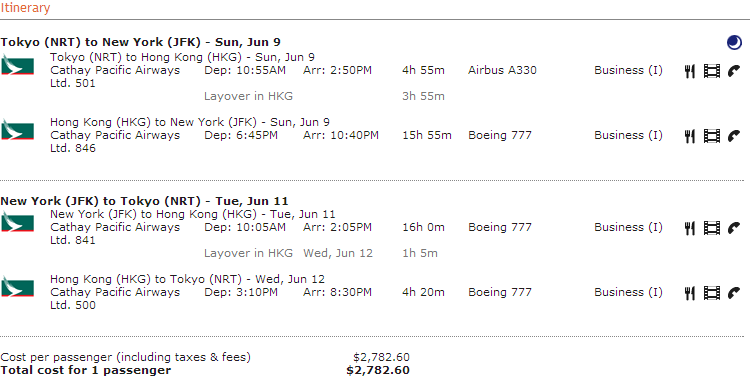Click Cathay Pacific logo beside flight 841
This screenshot has height=377, width=752.
coord(17,222)
